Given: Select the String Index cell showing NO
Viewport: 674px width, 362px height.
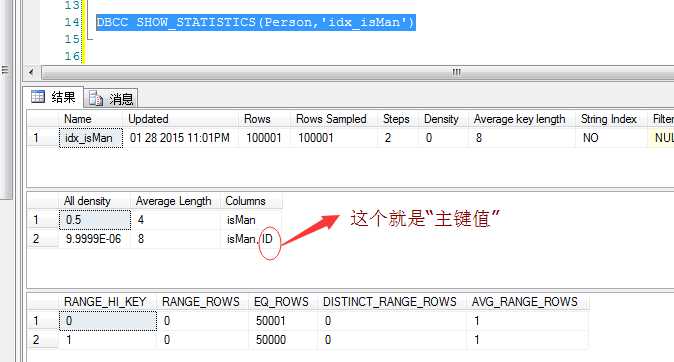Looking at the screenshot, I should 611,138.
